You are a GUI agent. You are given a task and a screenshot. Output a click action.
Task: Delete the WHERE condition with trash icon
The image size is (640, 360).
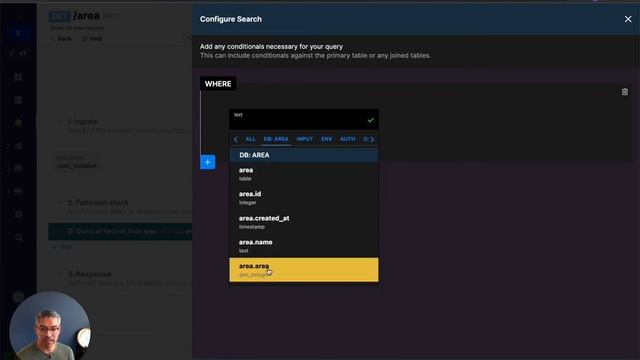(624, 92)
